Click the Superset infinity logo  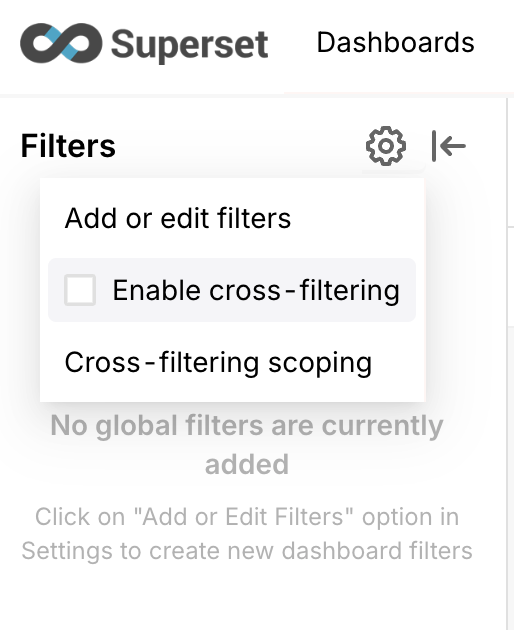click(x=61, y=43)
